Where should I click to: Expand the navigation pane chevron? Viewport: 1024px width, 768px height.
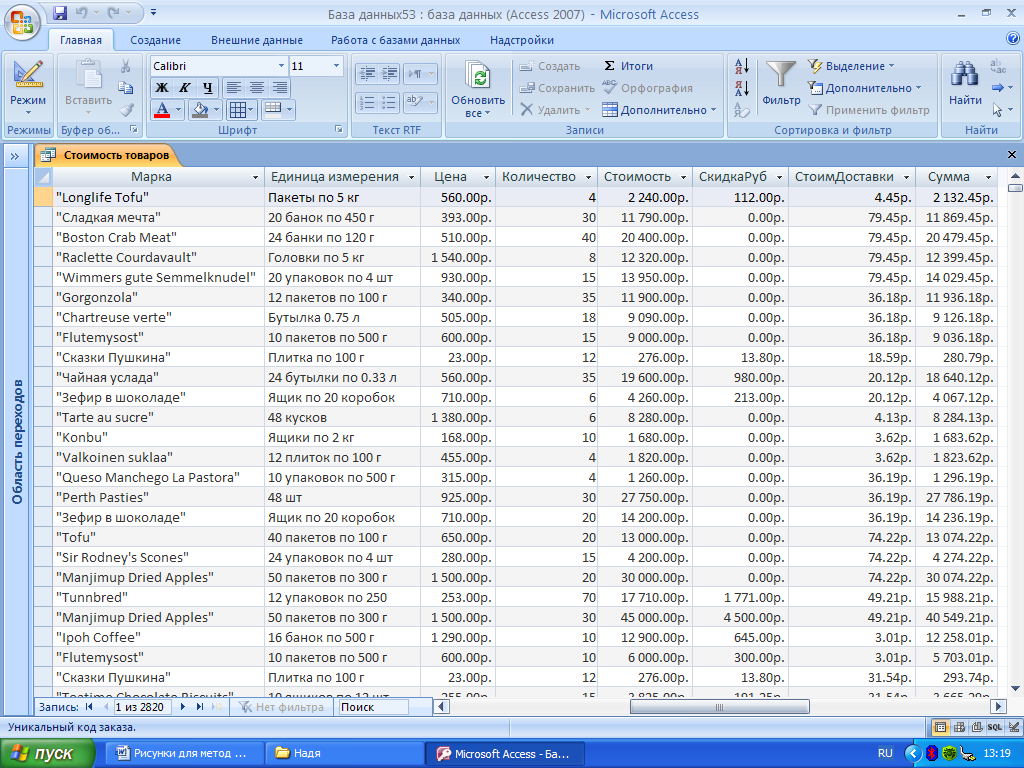[x=14, y=156]
